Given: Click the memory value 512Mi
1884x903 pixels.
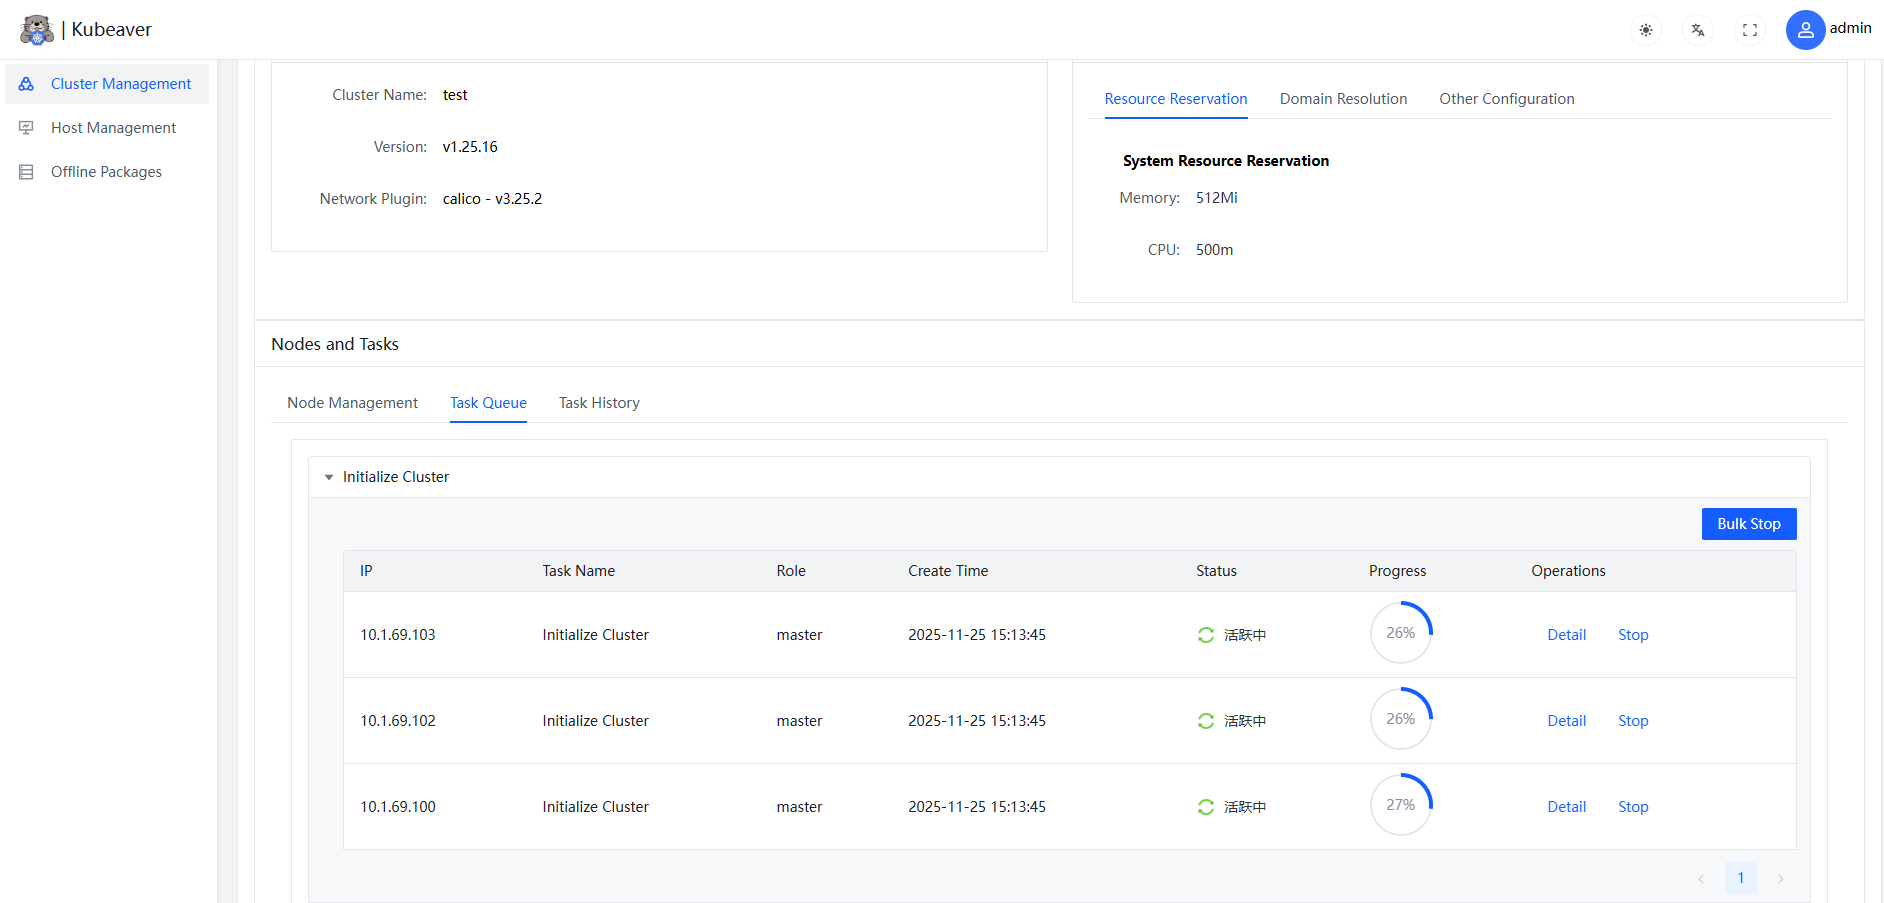Looking at the screenshot, I should (1216, 198).
